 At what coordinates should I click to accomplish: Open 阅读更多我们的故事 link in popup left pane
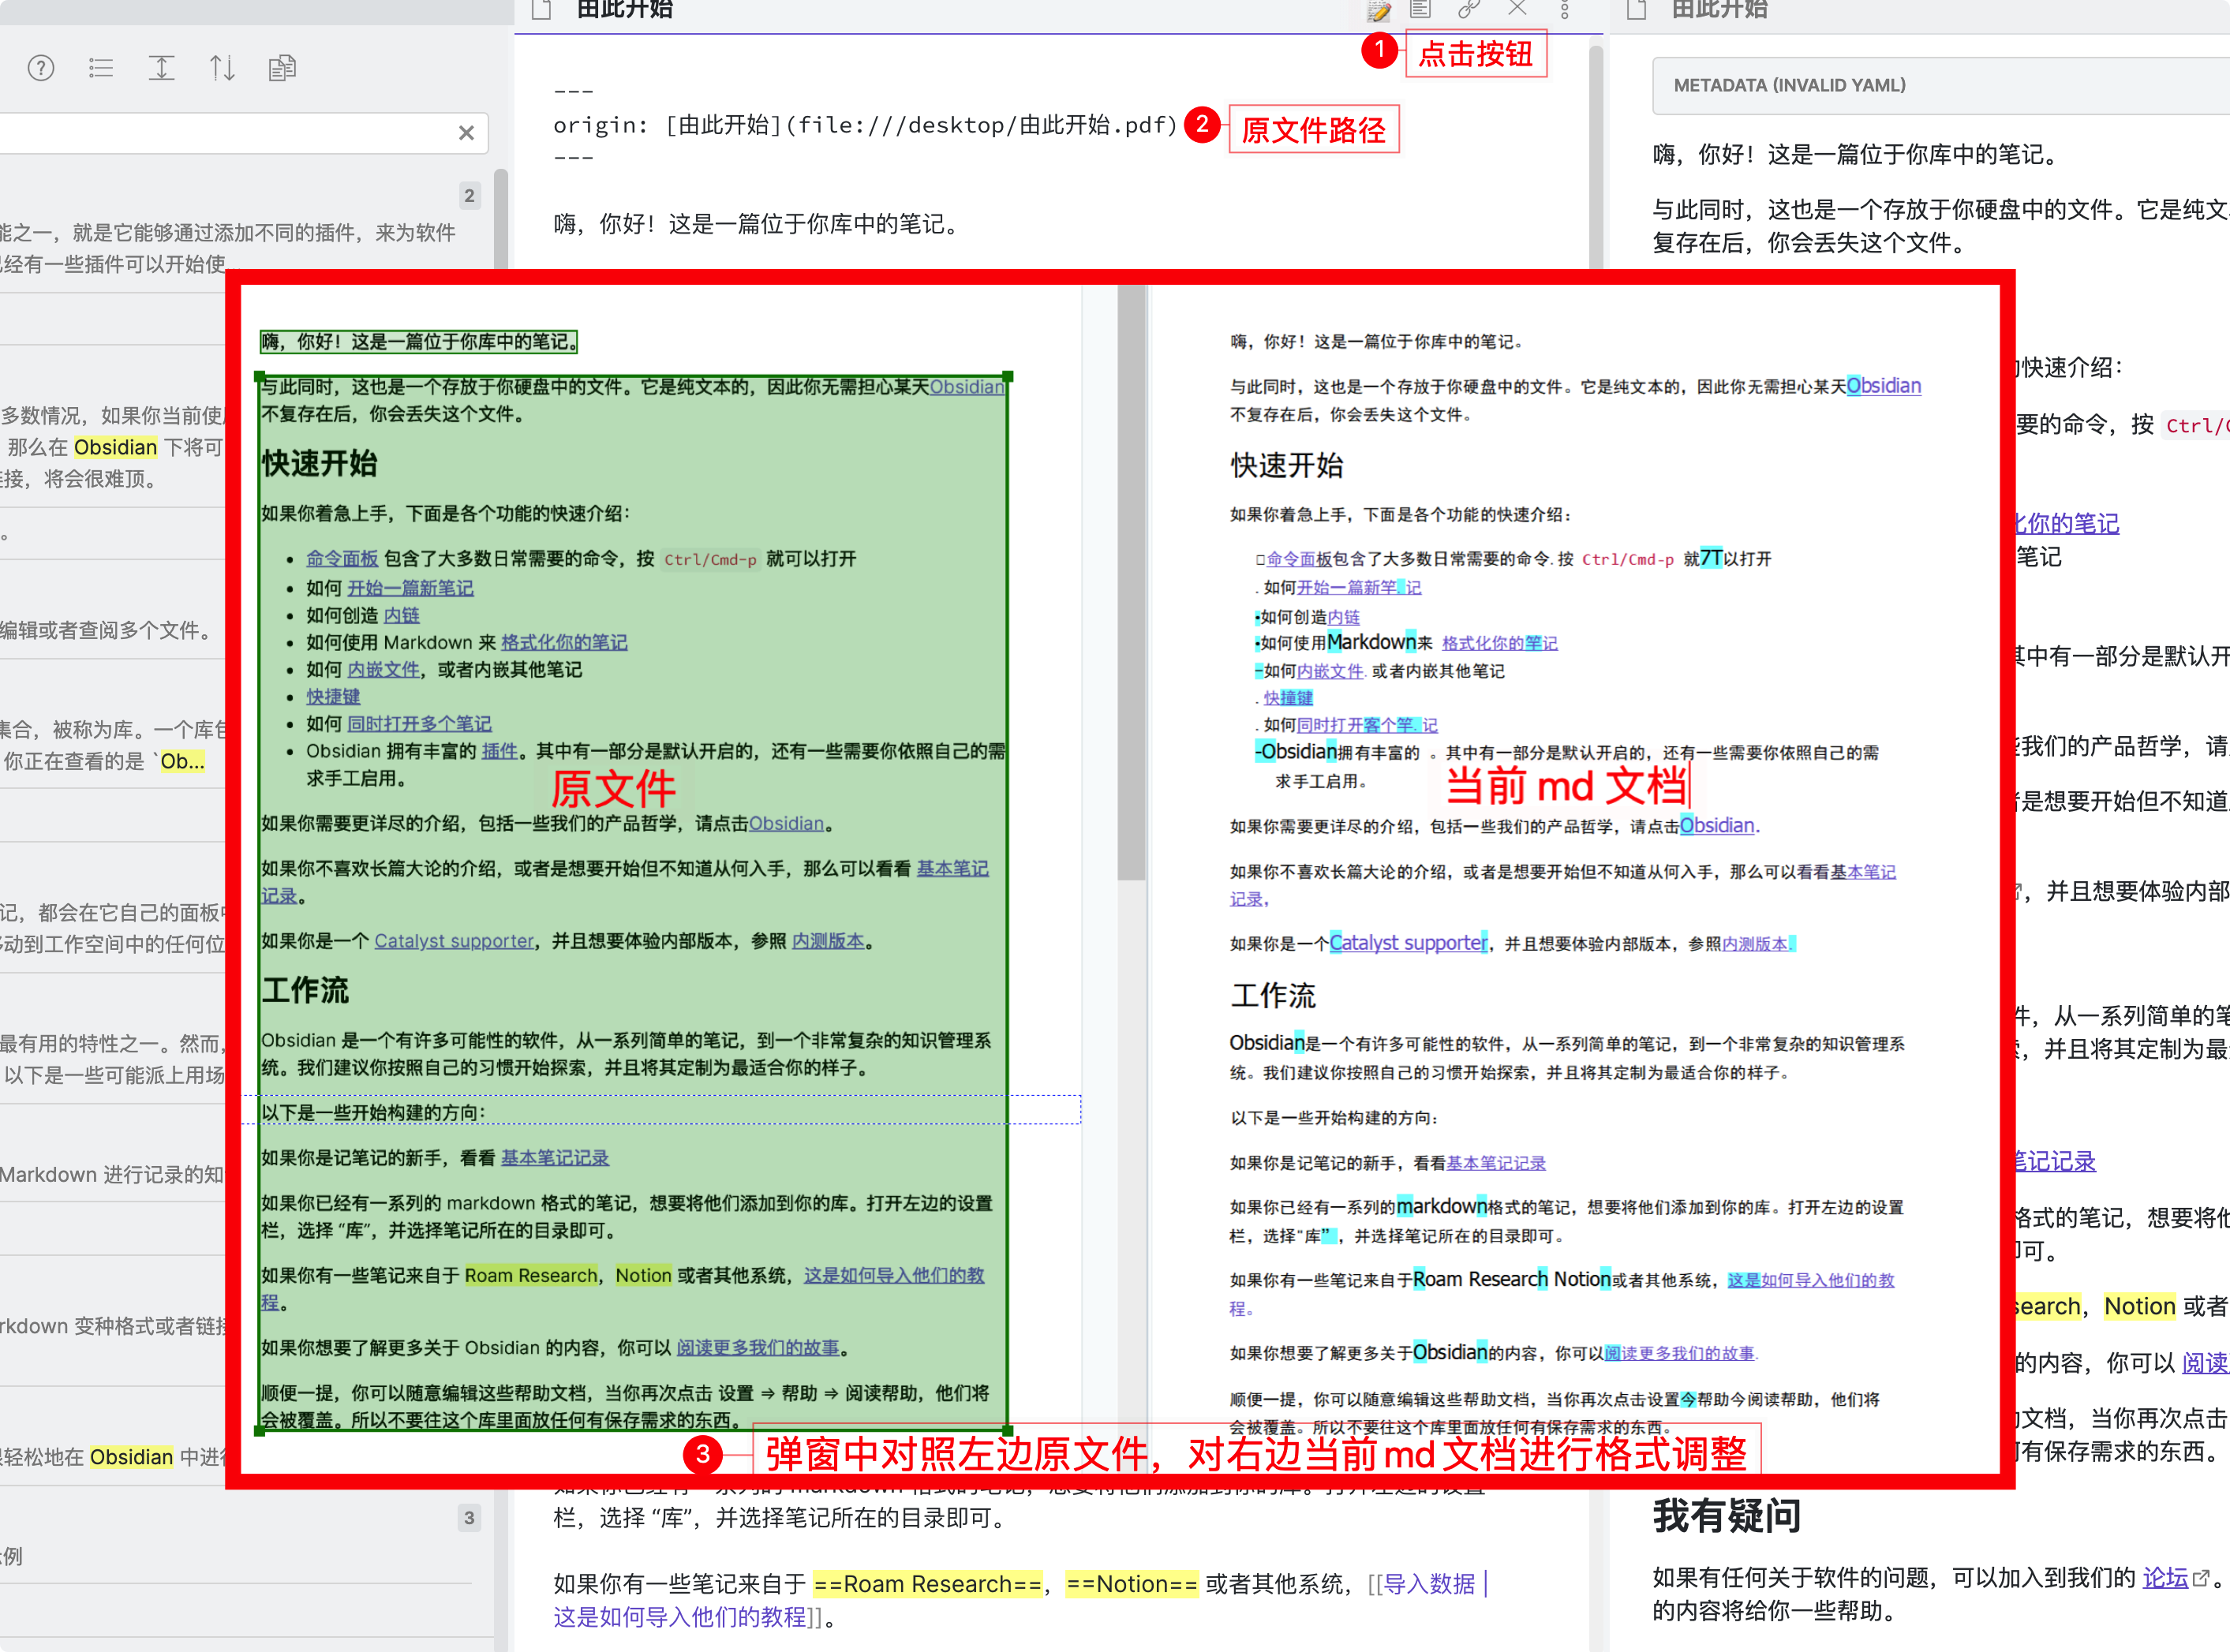coord(758,1347)
